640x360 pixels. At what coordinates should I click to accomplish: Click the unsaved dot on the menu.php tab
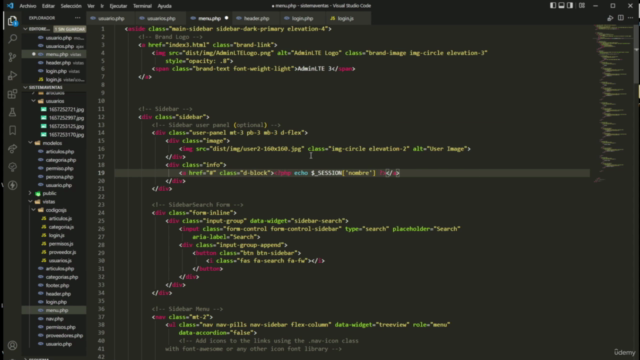pyautogui.click(x=227, y=18)
